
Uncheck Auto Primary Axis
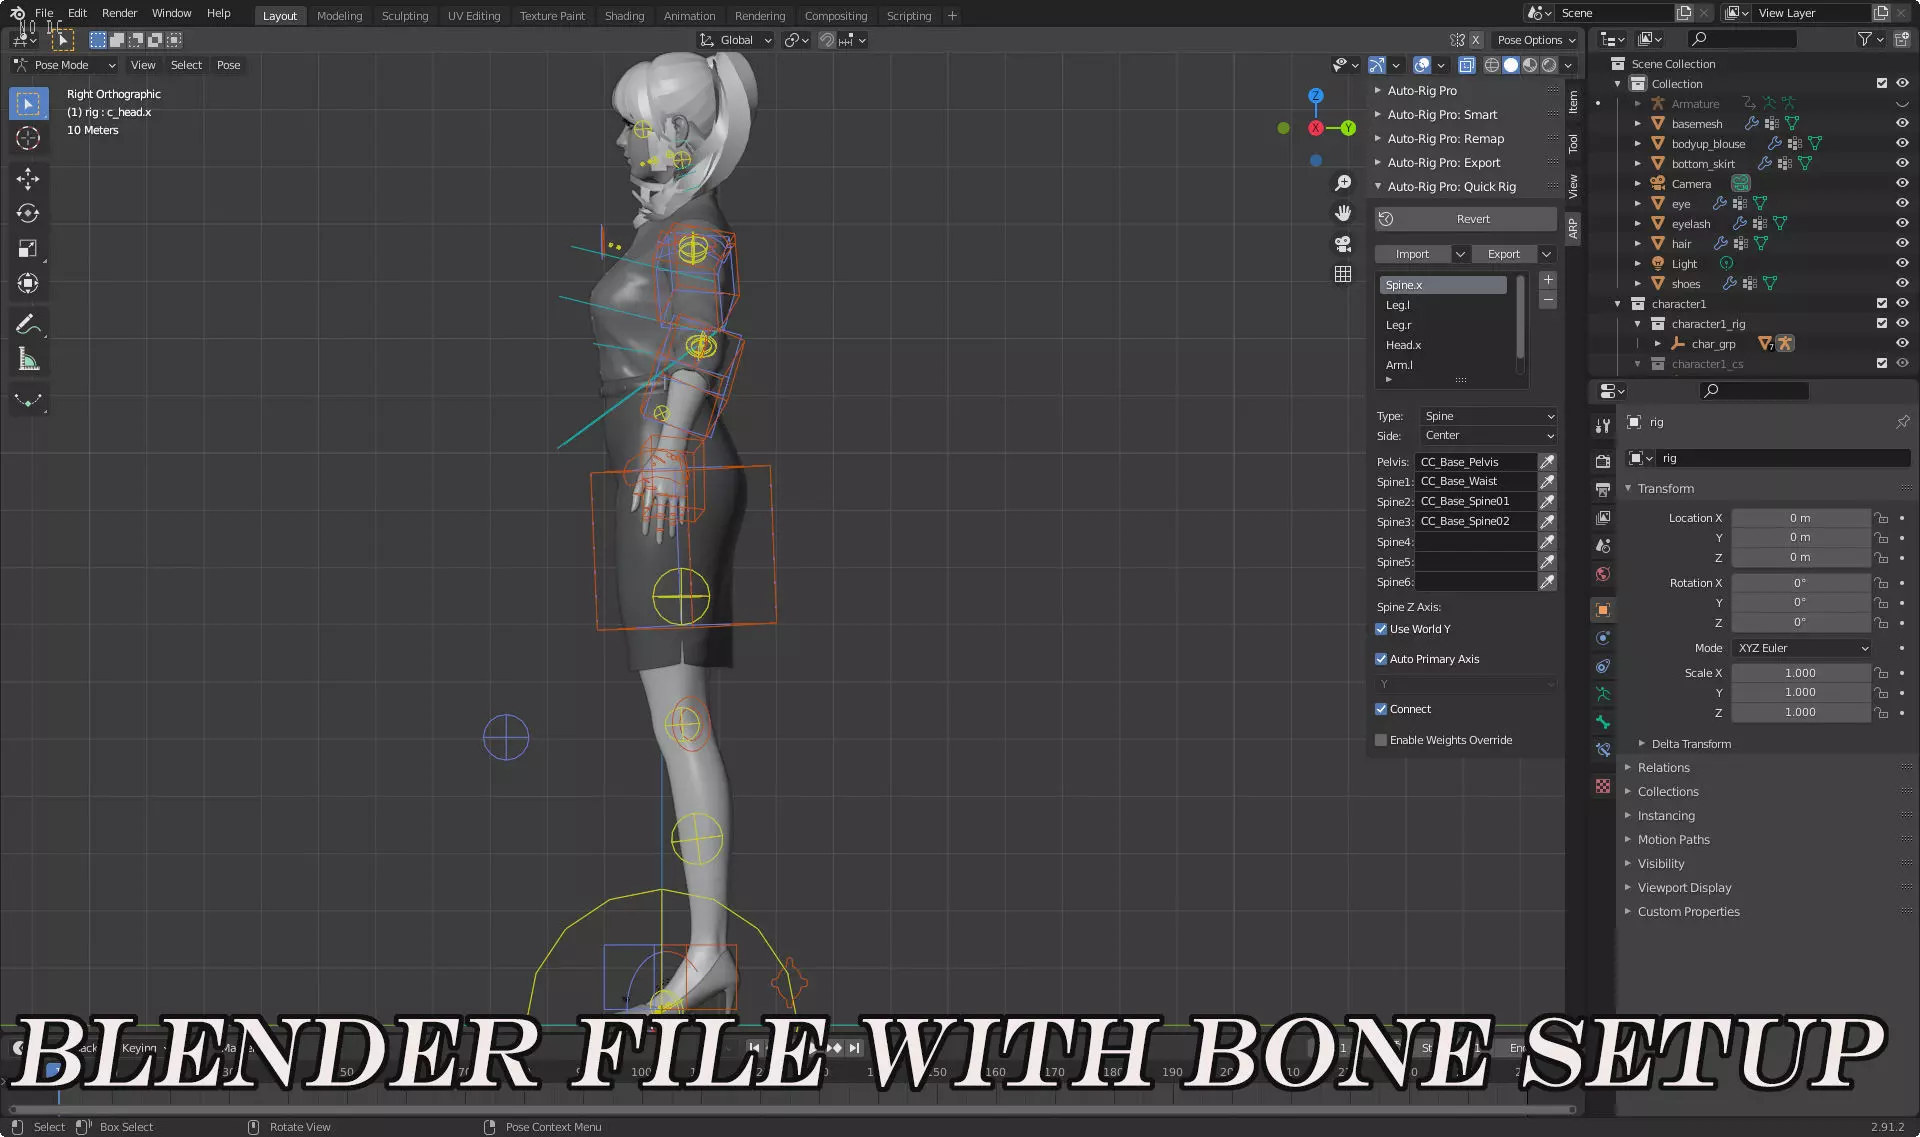(x=1381, y=659)
